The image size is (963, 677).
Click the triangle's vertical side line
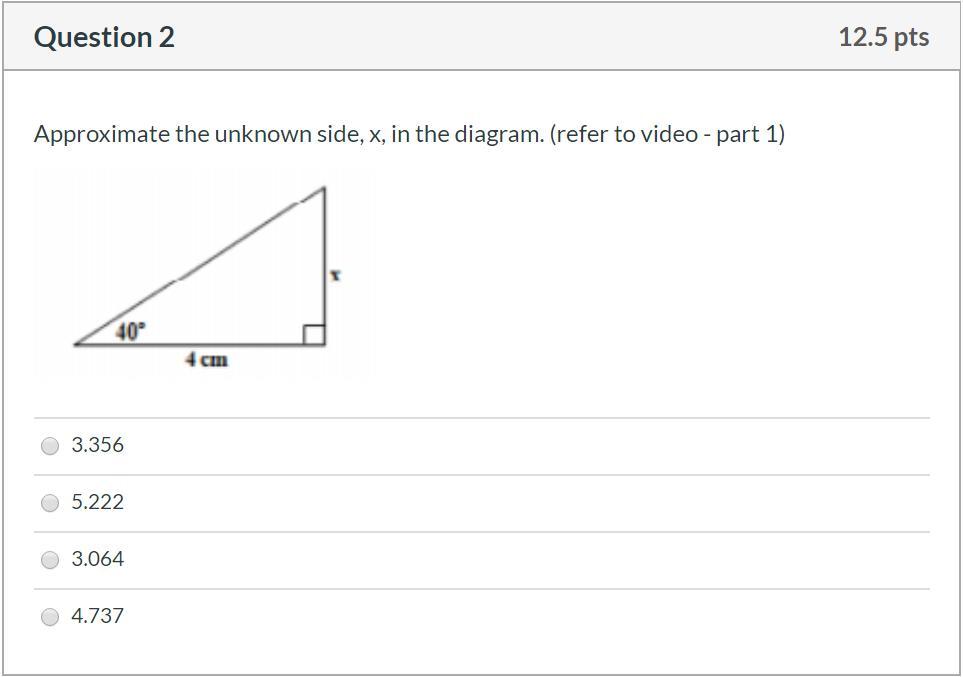click(325, 265)
